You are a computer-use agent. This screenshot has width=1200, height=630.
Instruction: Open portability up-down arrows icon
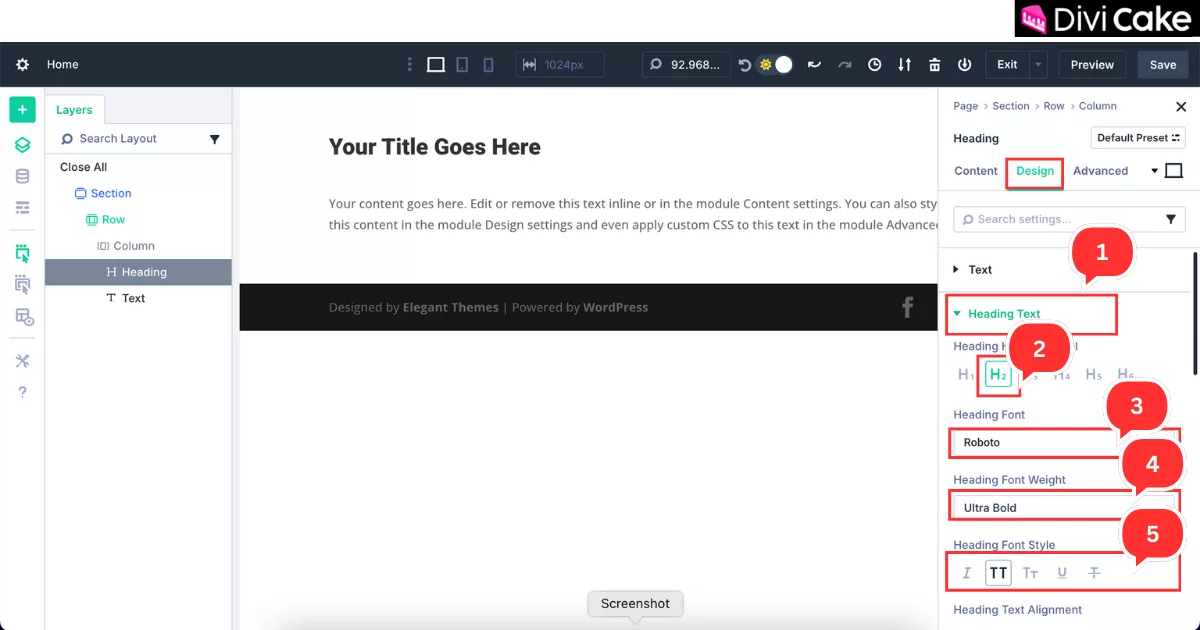905,65
